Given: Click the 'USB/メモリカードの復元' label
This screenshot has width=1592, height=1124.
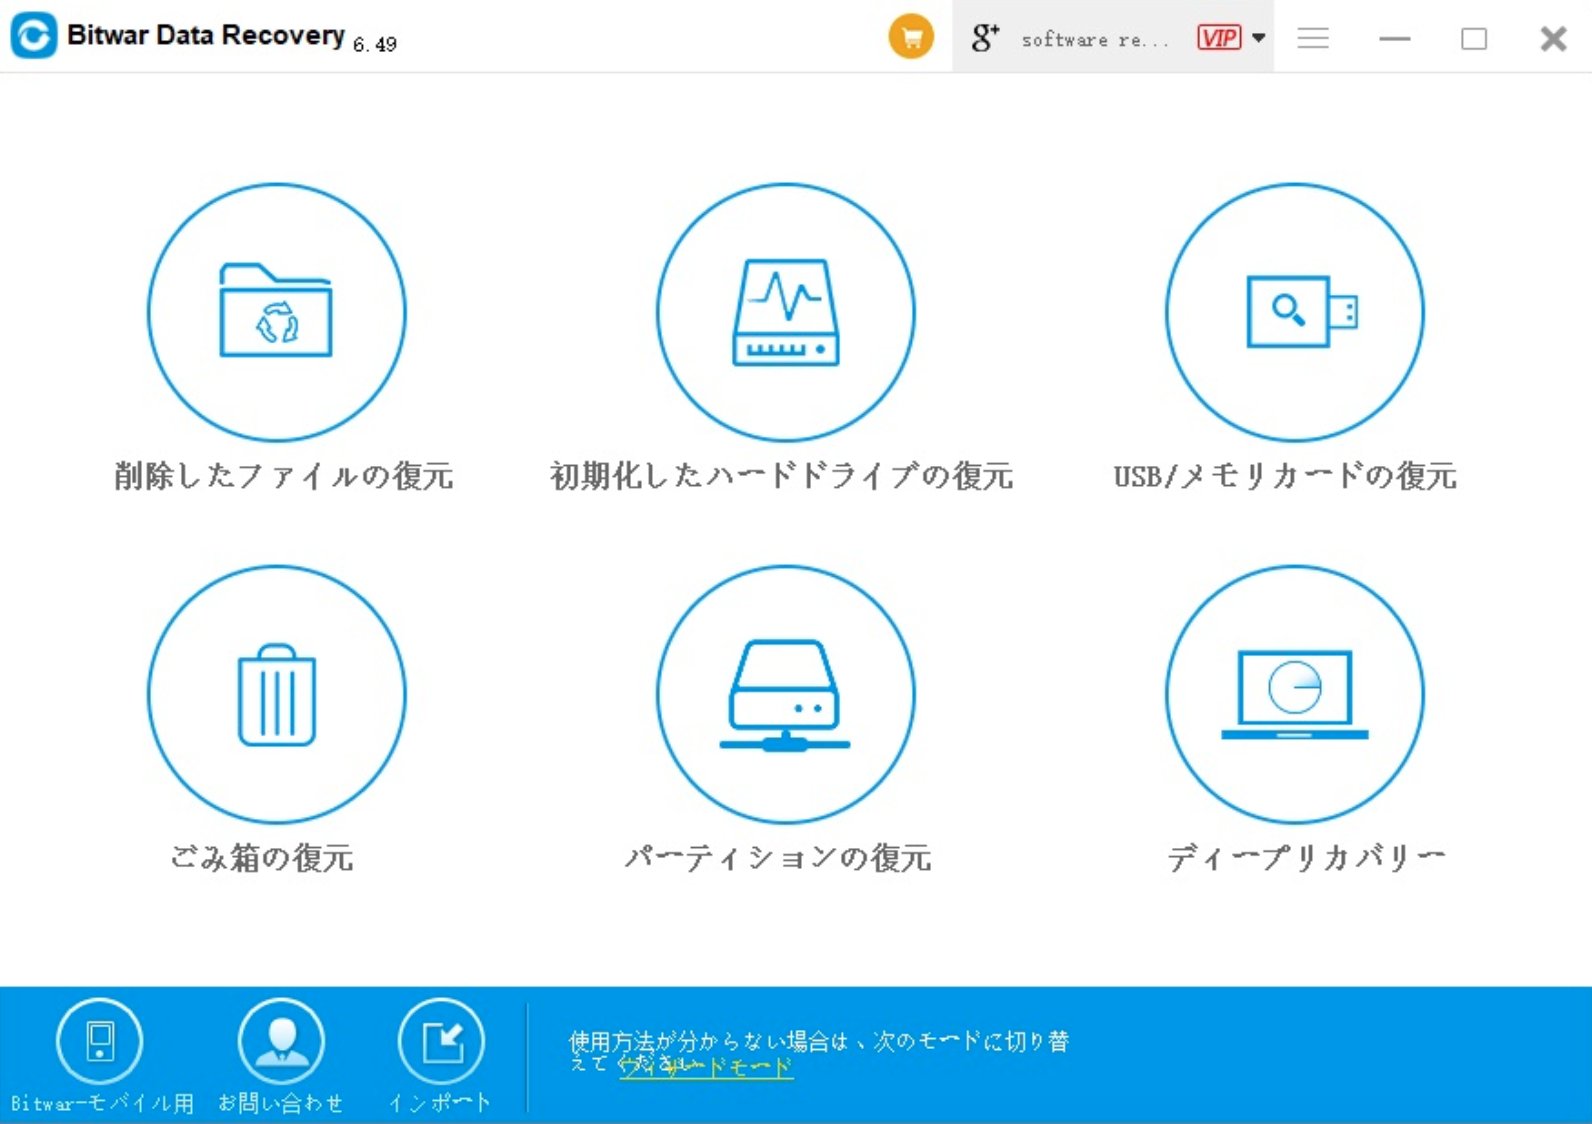Looking at the screenshot, I should (1286, 476).
